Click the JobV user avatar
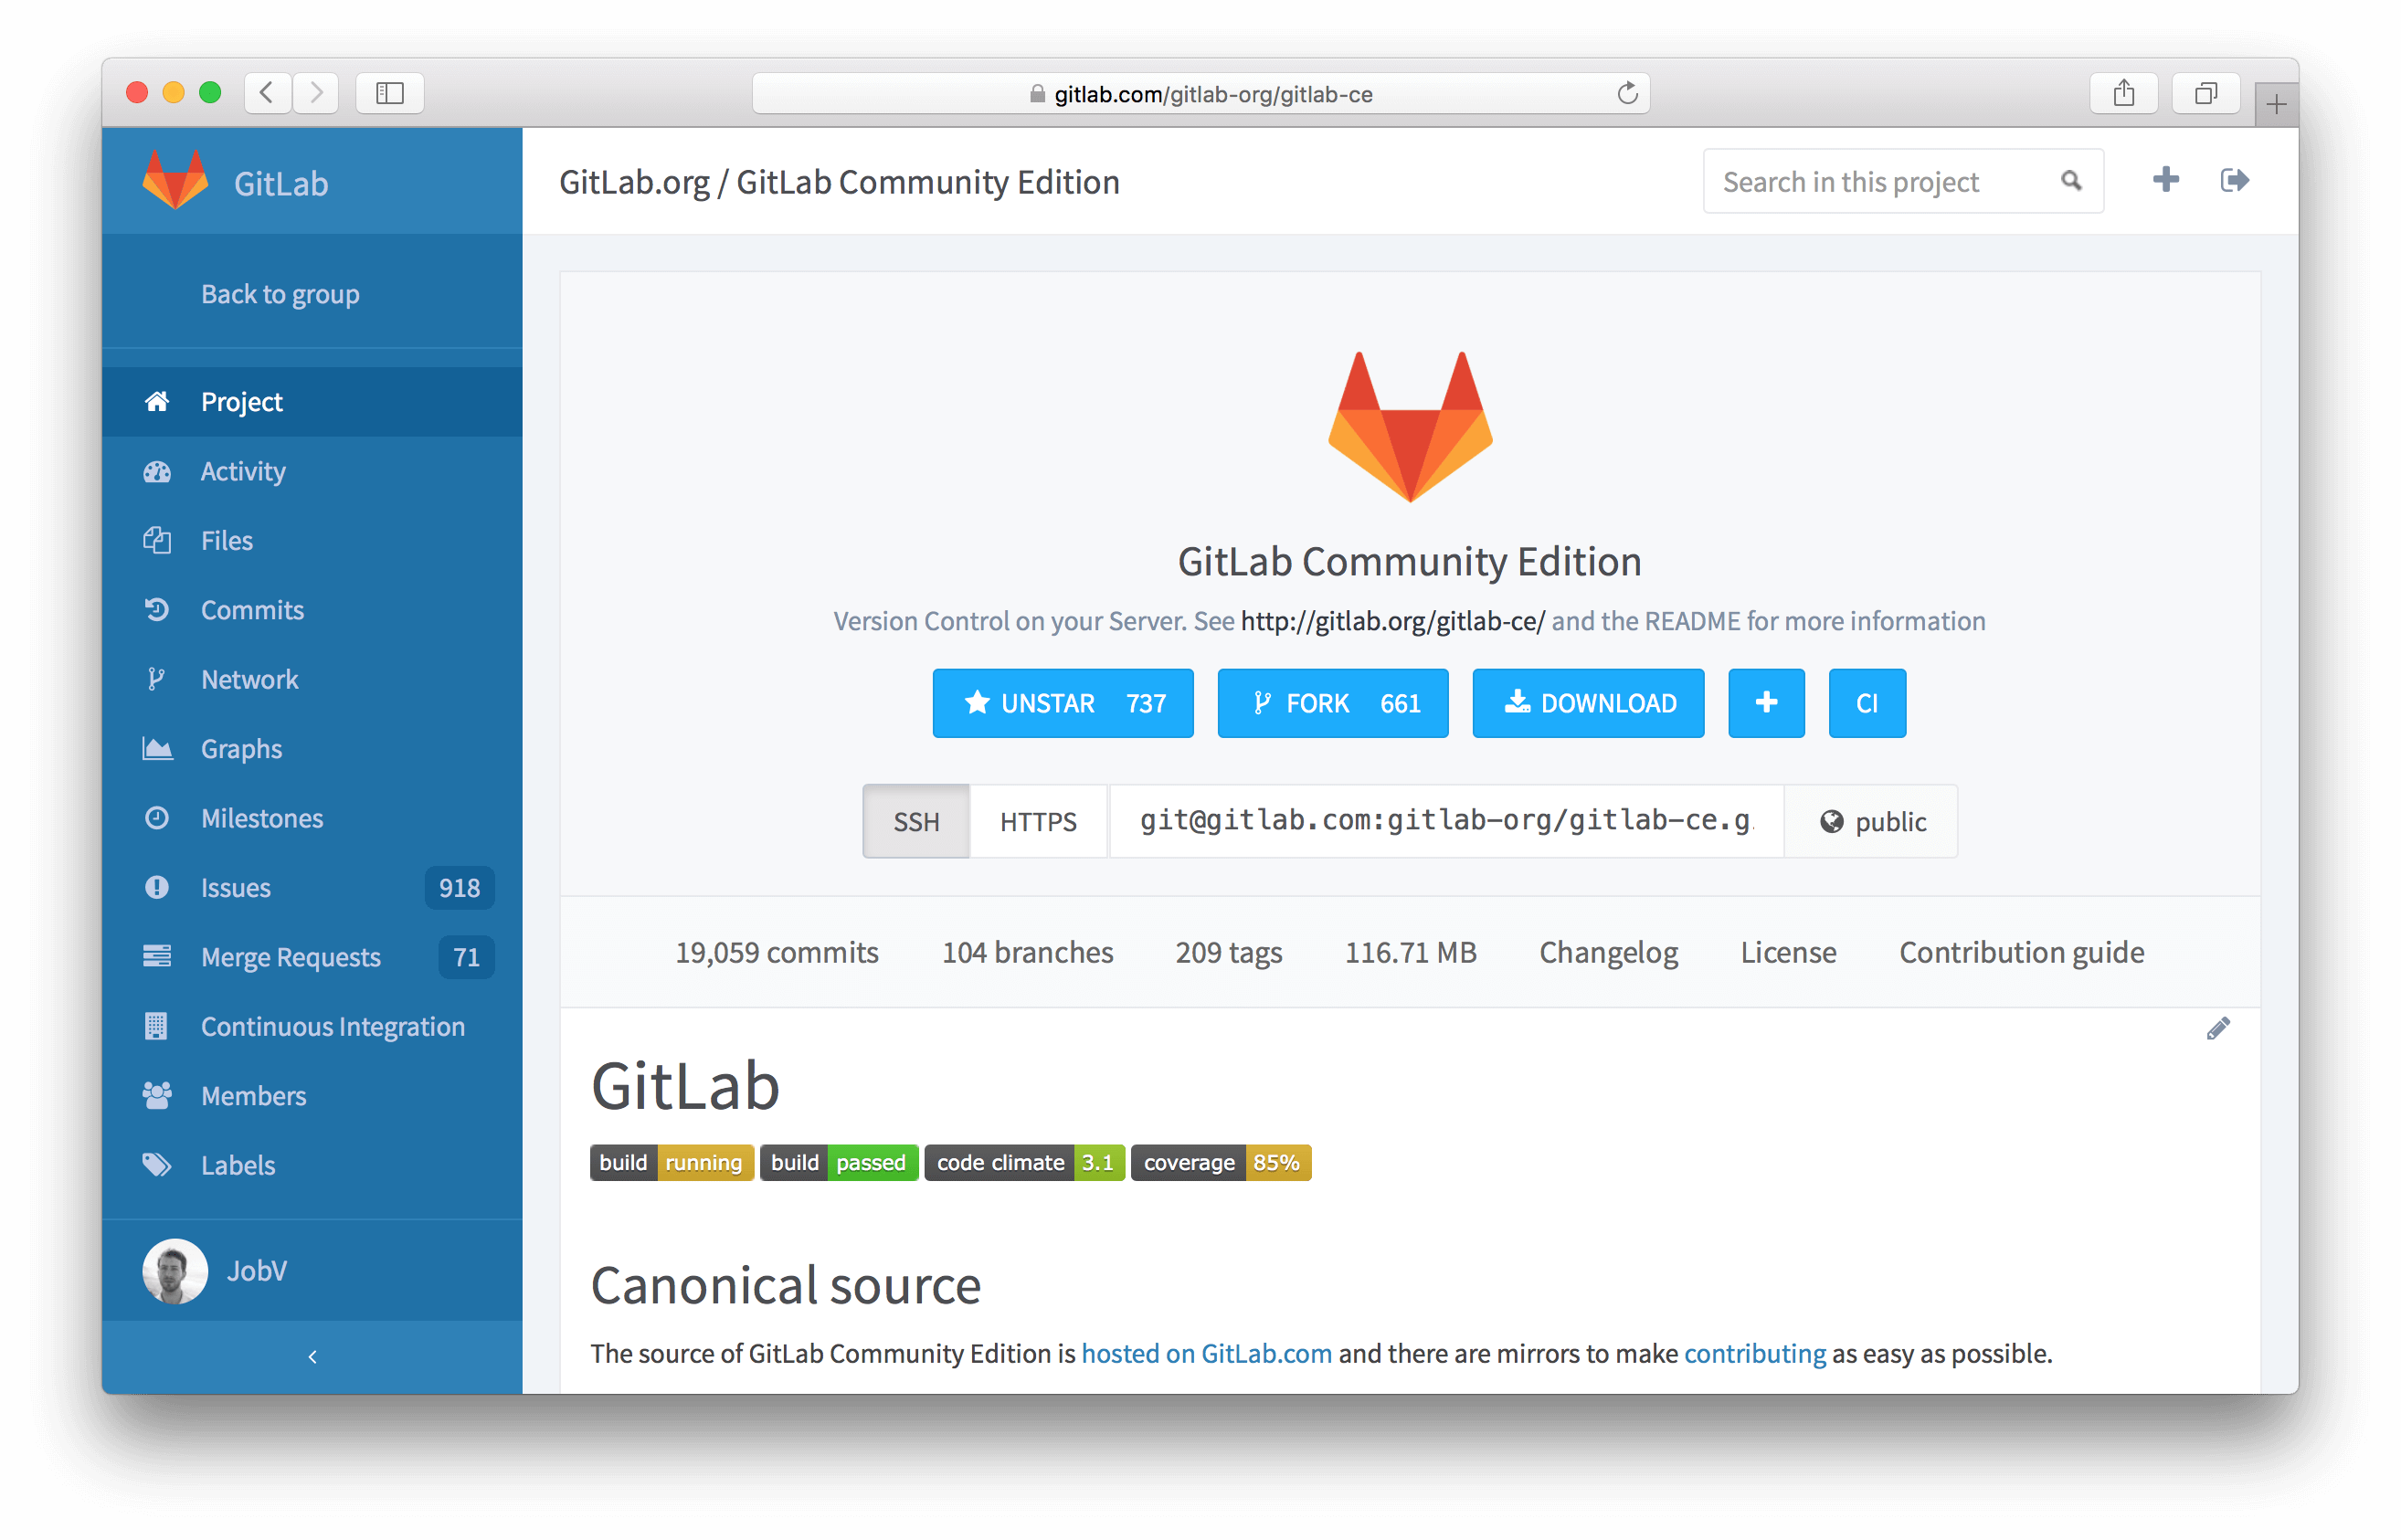 click(175, 1272)
